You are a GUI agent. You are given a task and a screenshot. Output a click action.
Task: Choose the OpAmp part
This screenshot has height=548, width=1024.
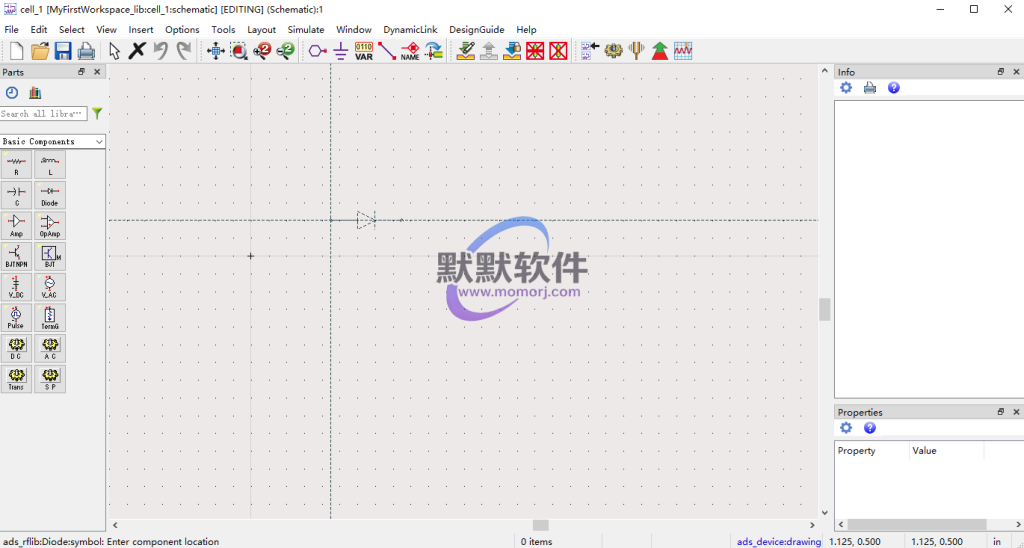[50, 225]
